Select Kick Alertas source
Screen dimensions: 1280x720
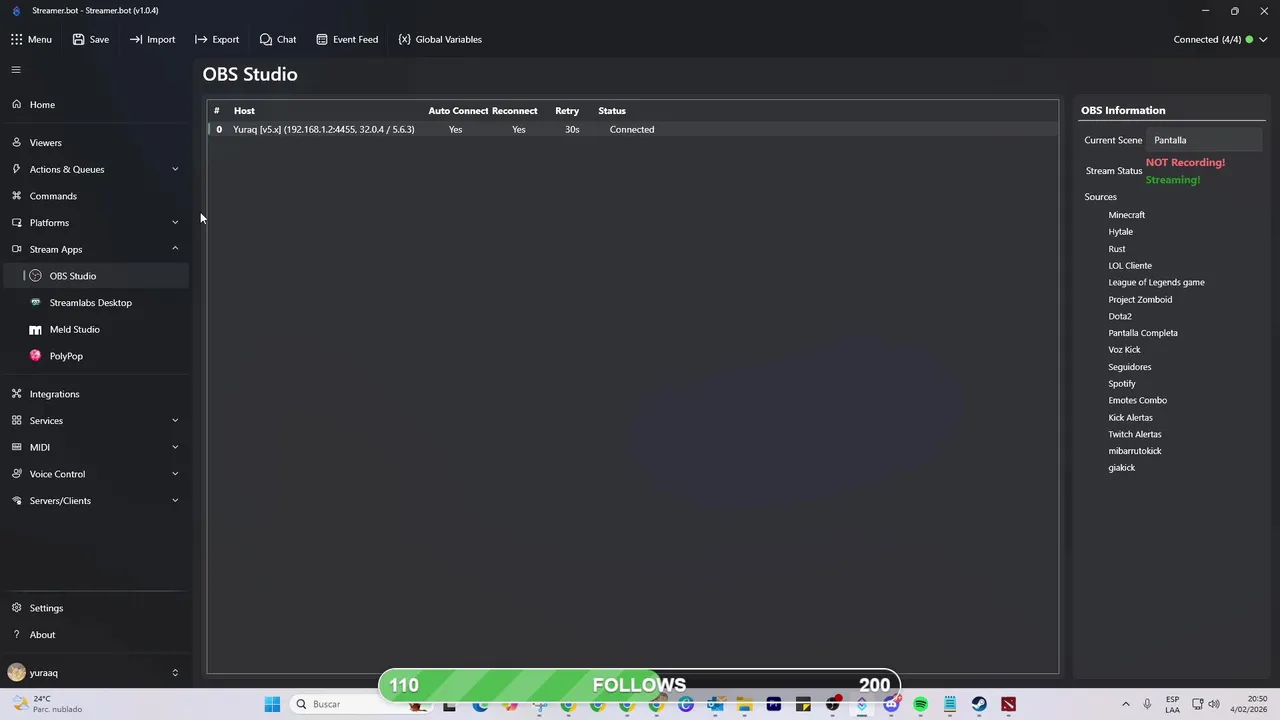(x=1130, y=417)
